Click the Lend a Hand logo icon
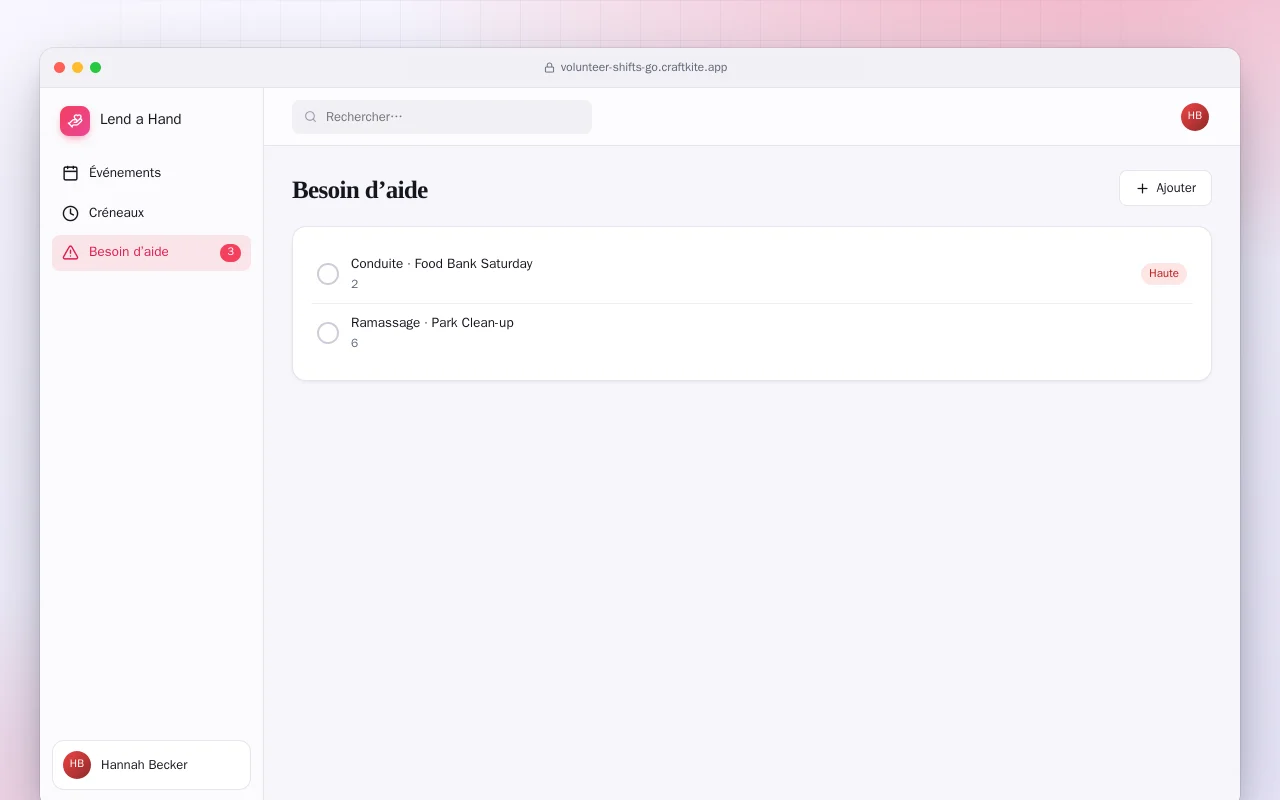Screen dimensions: 1280x800 click(x=75, y=121)
